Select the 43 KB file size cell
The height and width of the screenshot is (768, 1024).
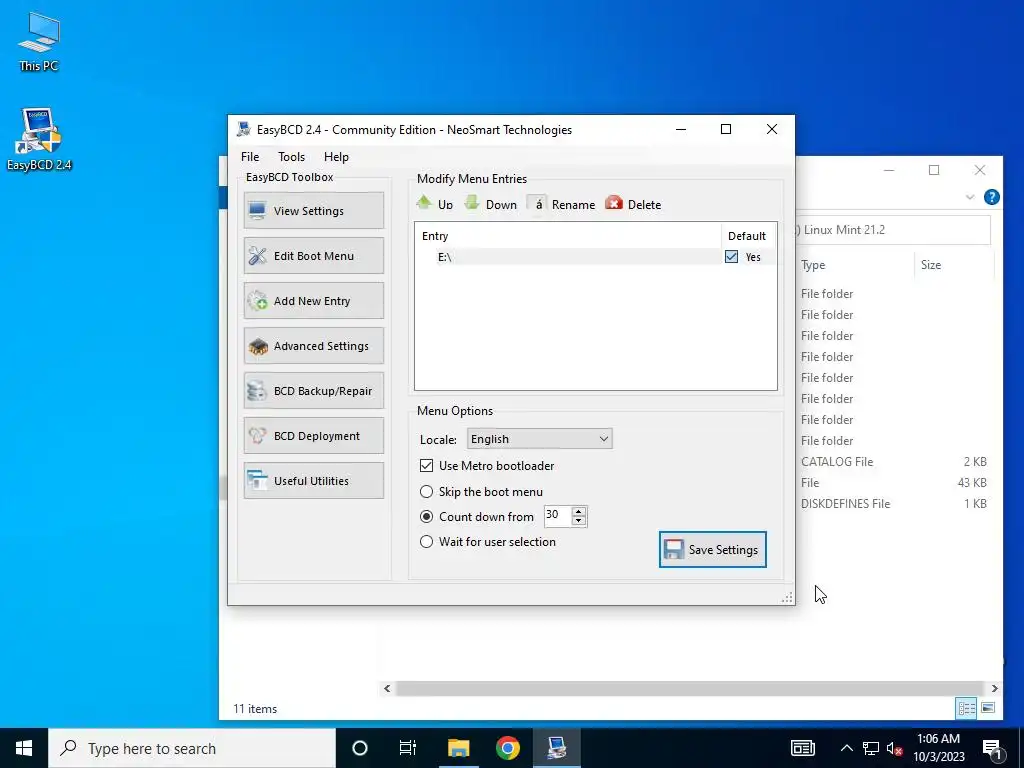[972, 483]
